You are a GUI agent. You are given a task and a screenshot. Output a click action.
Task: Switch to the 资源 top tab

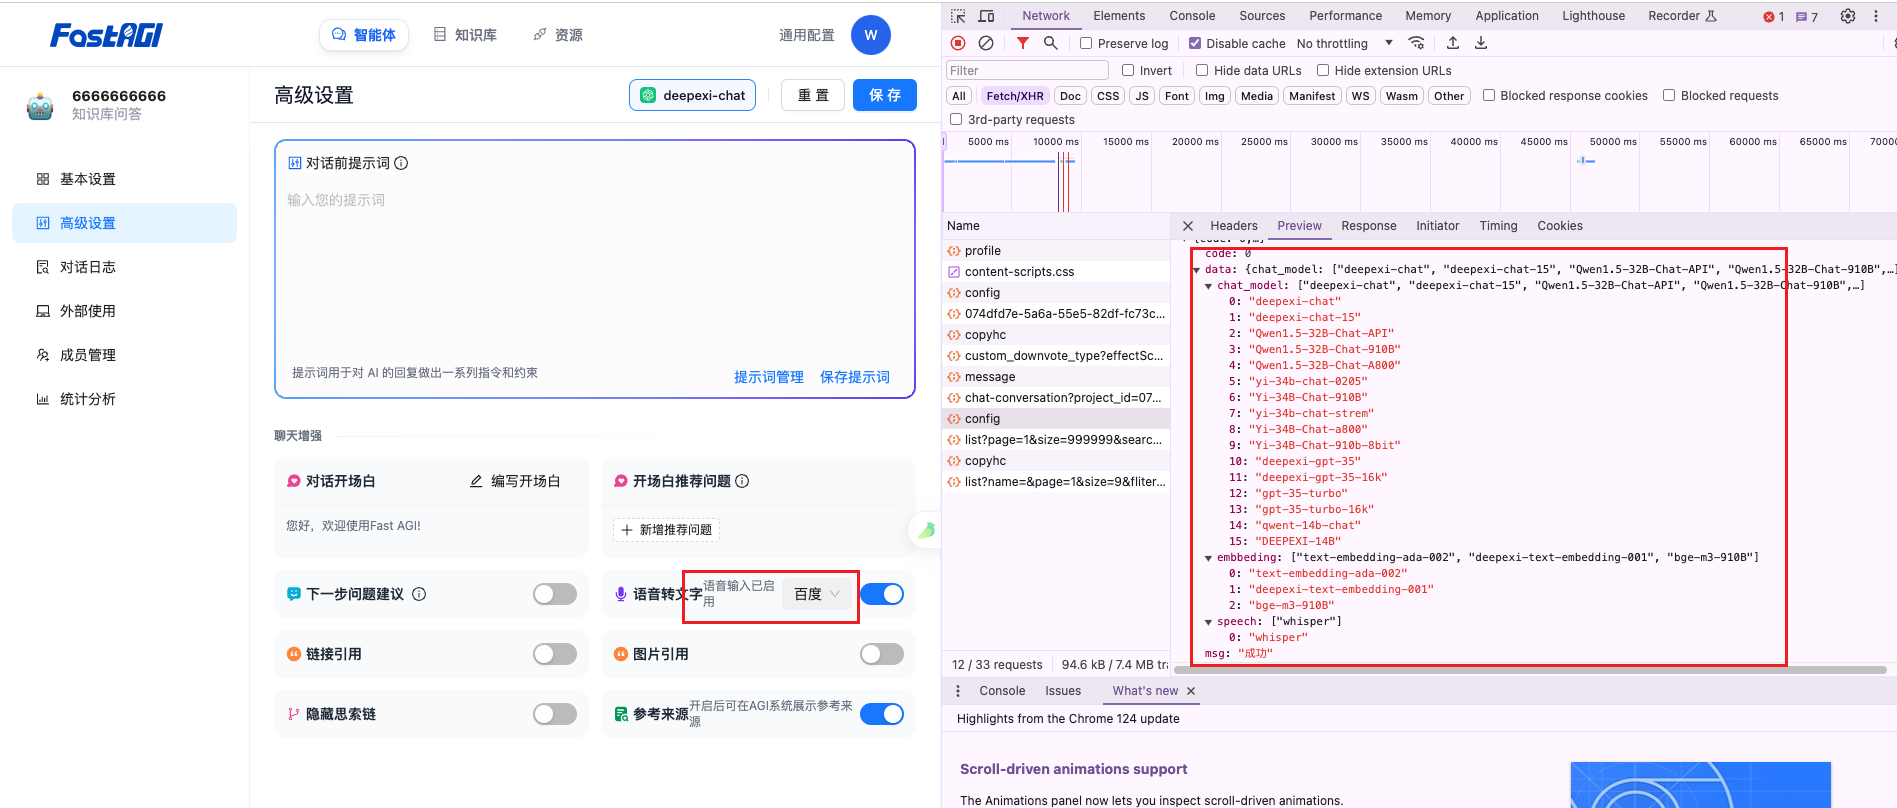(558, 35)
